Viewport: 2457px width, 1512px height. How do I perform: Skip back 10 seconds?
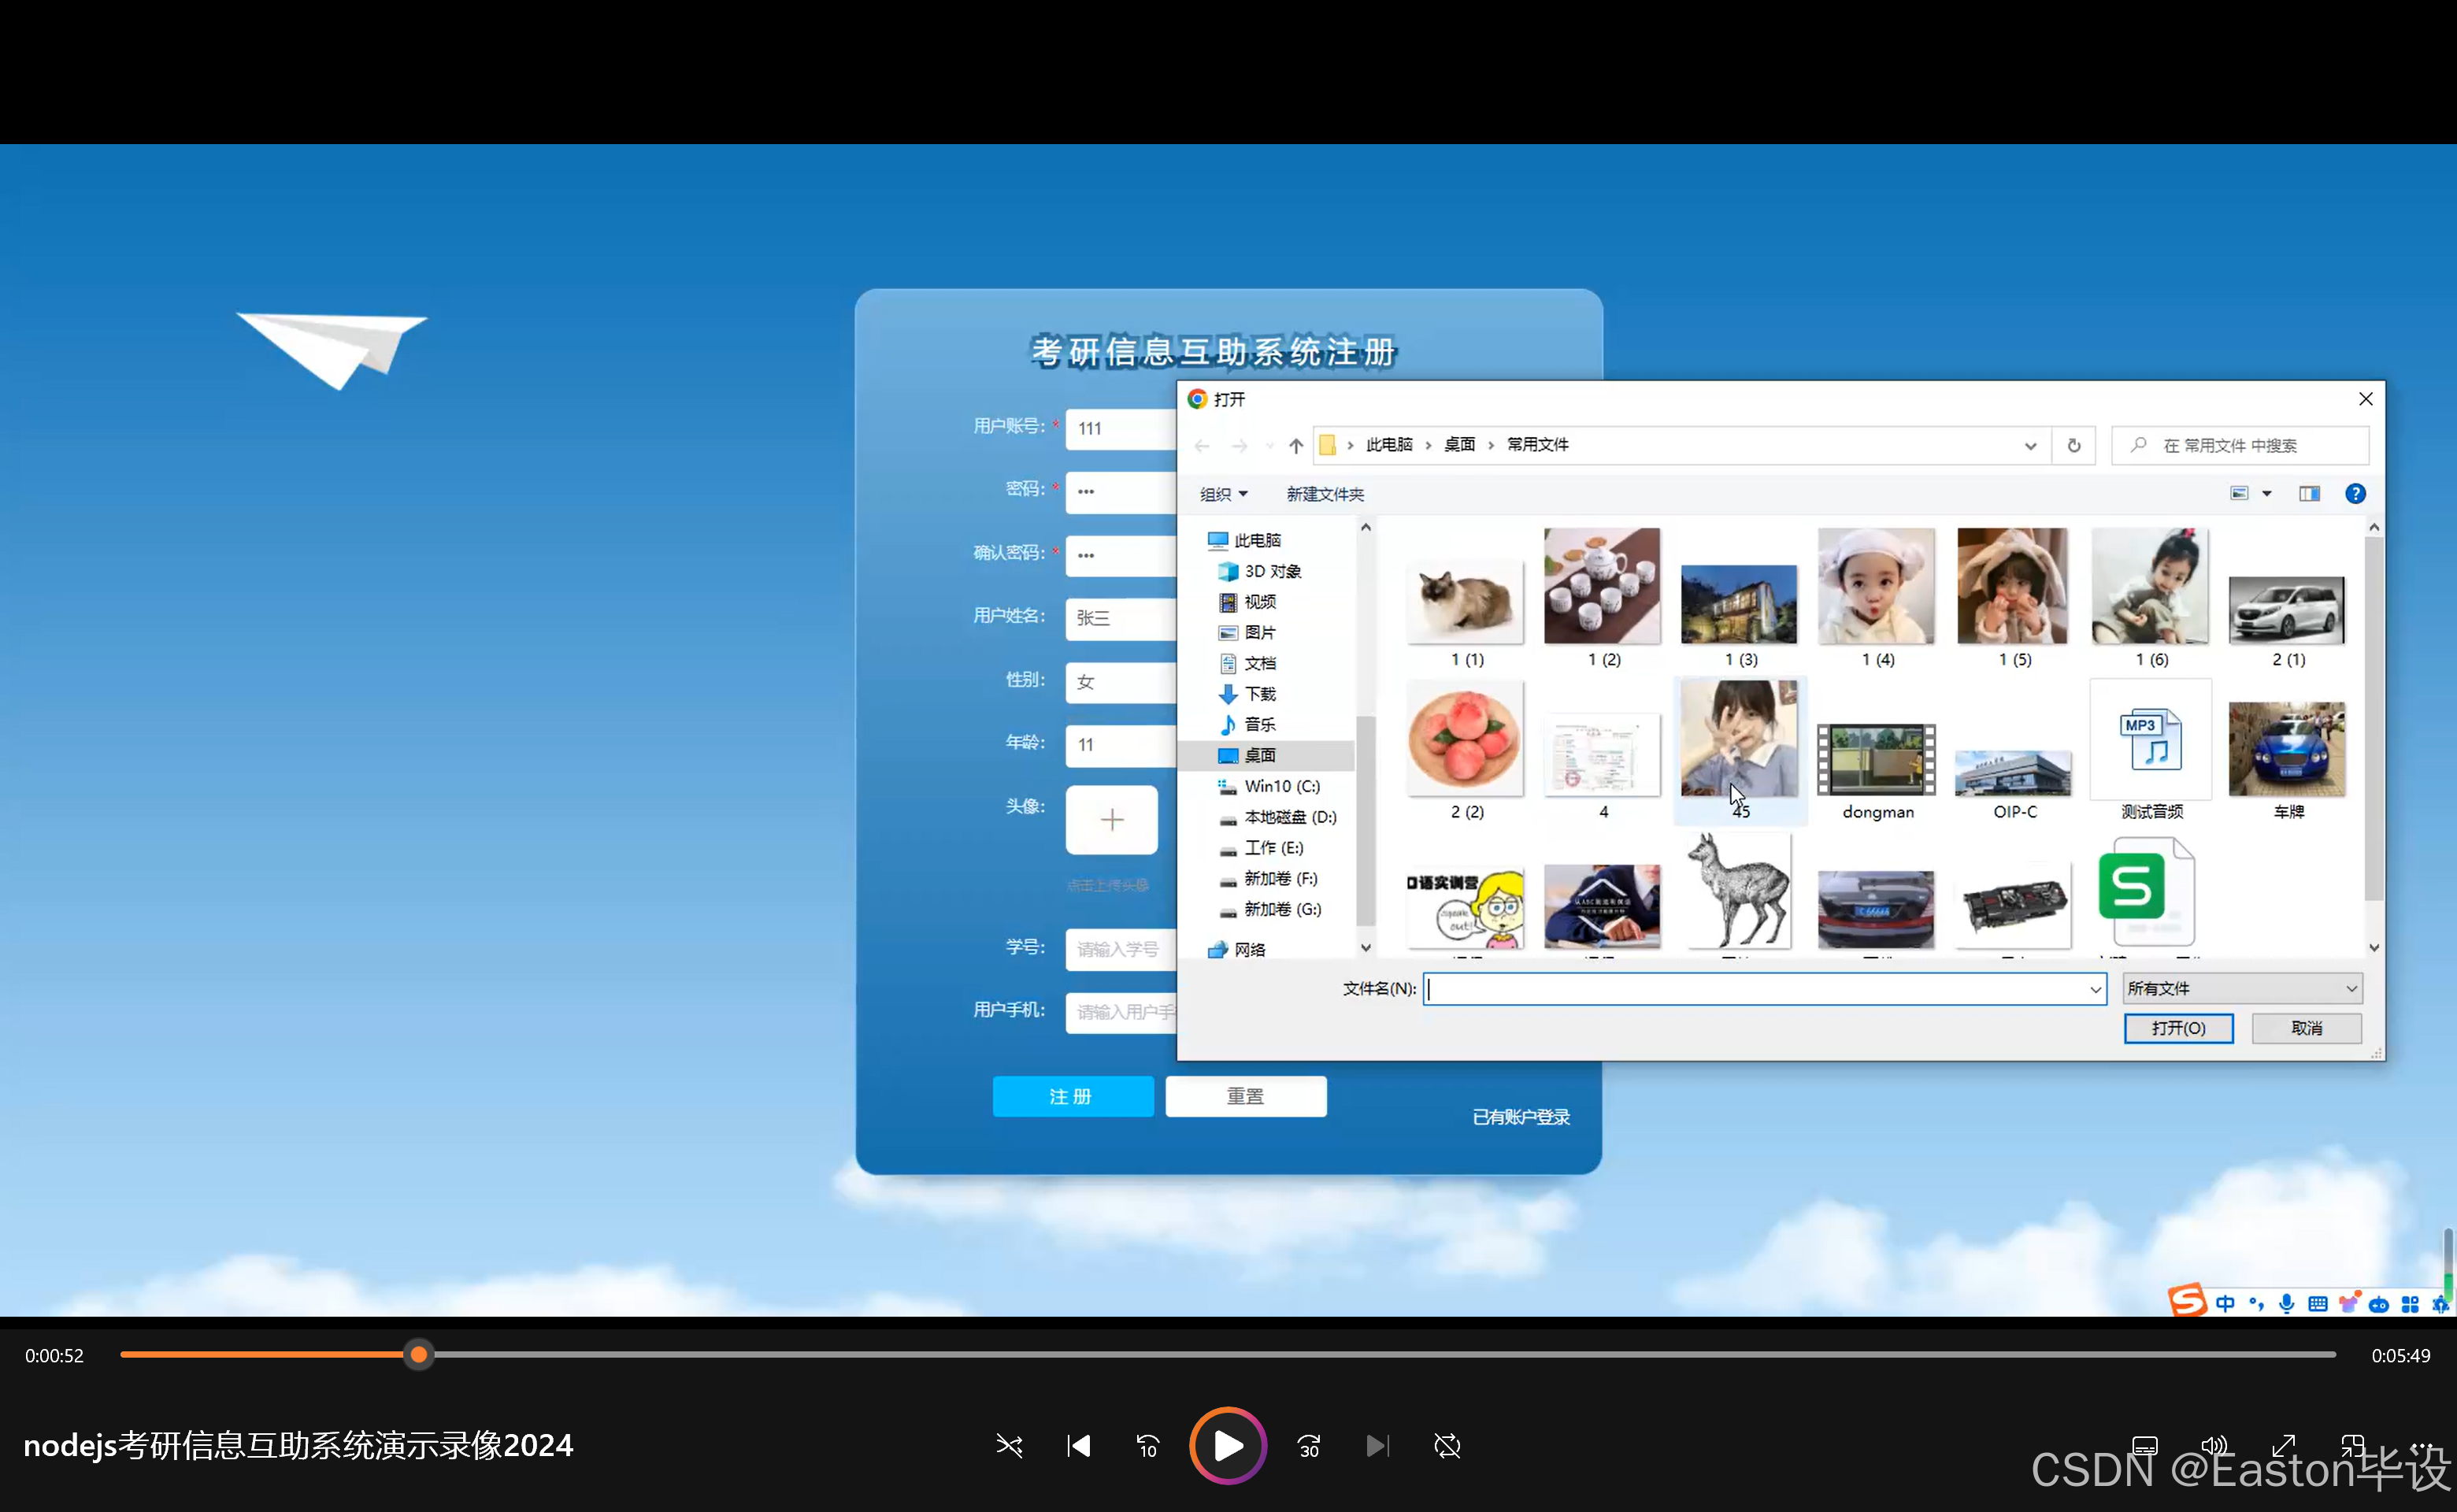1147,1446
